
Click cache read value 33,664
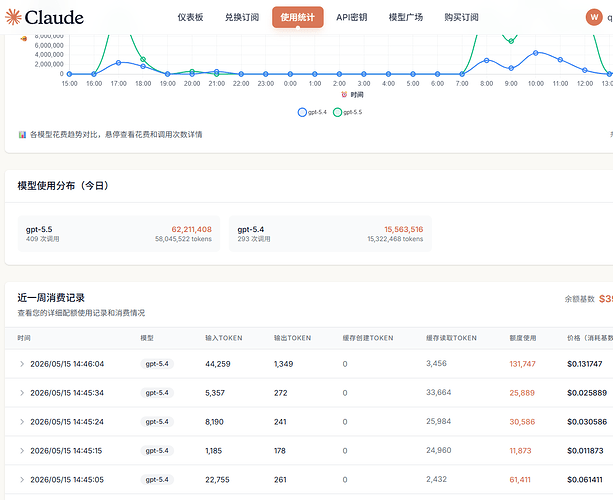[x=439, y=392]
